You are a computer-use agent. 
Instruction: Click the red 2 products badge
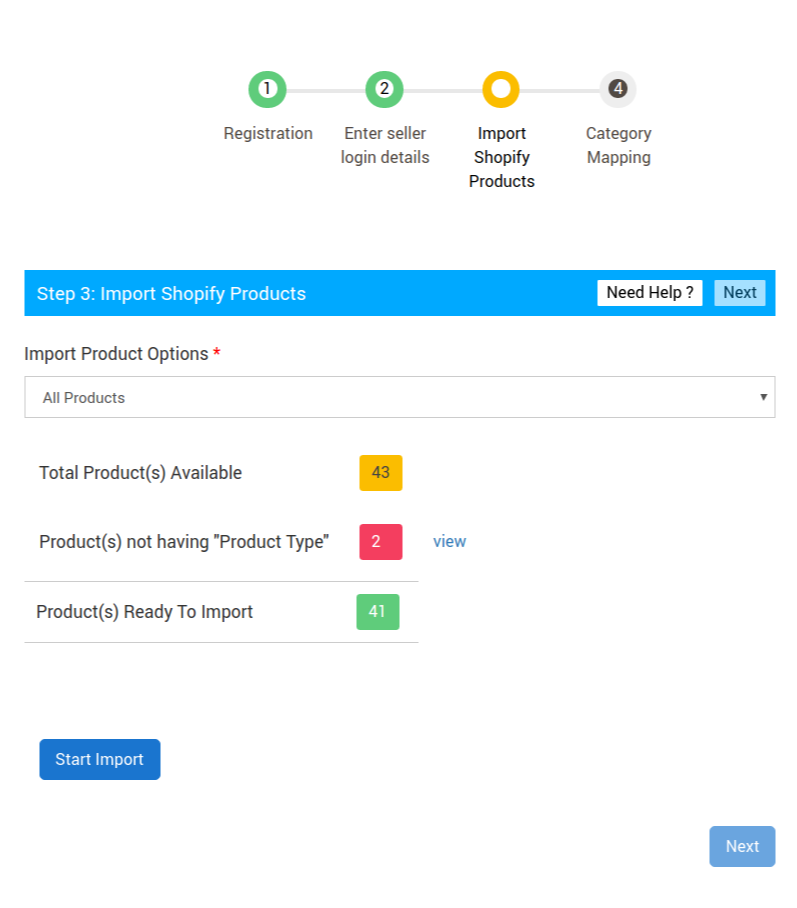[381, 541]
